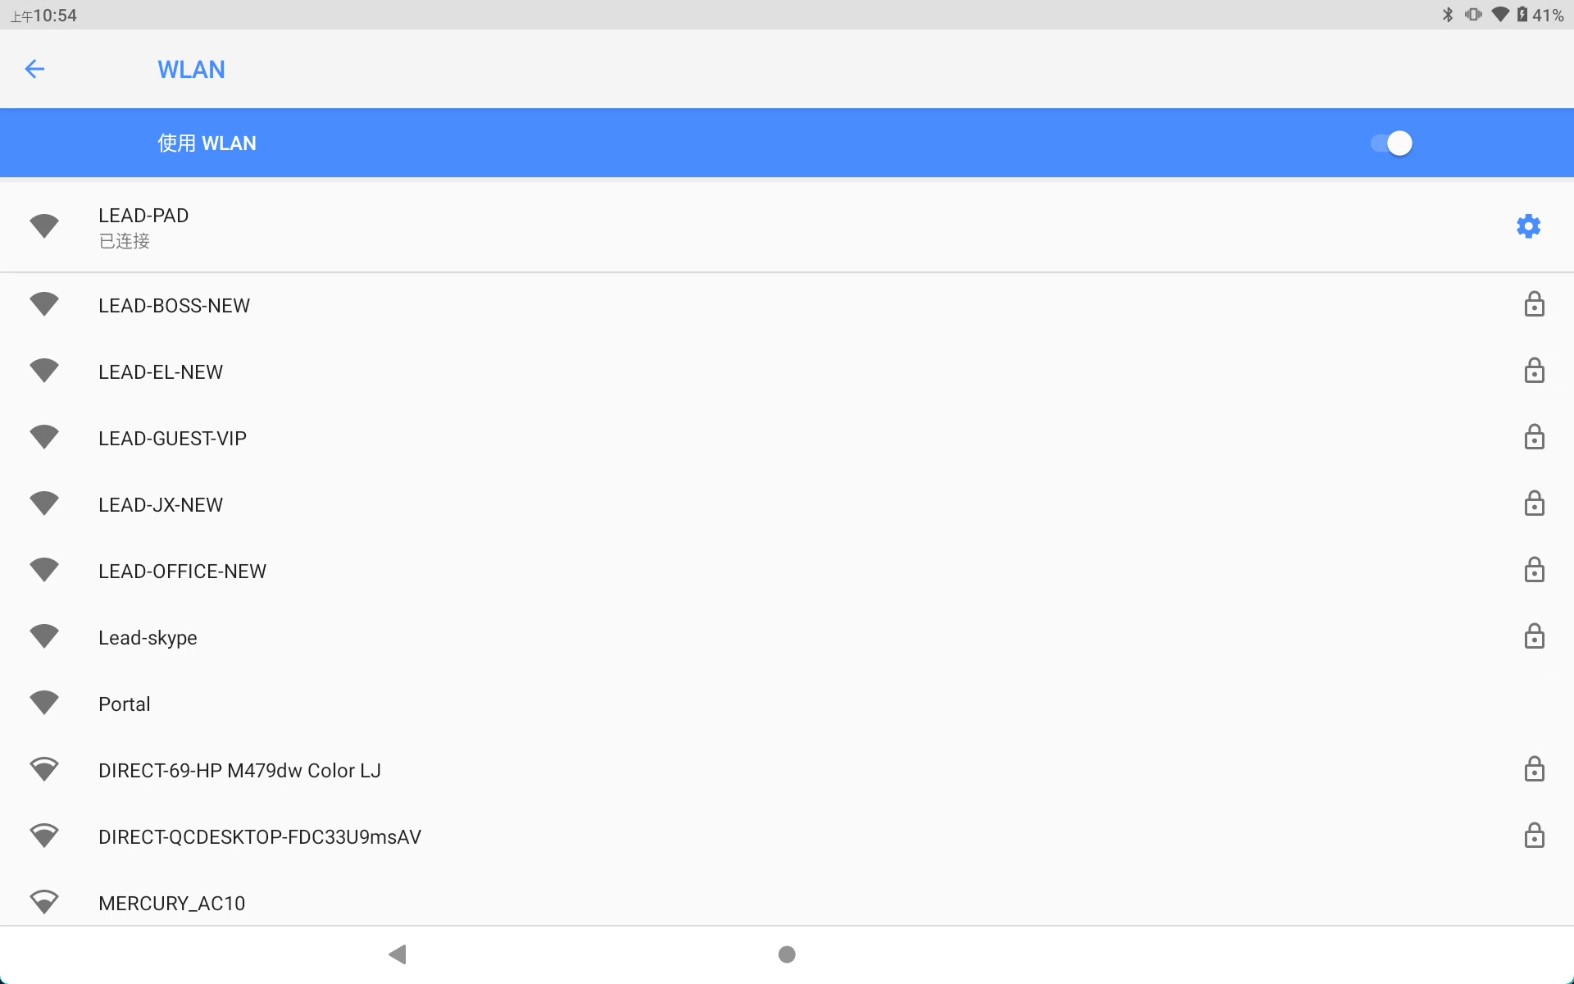
Task: Tap Wi-Fi signal icon for LEAD-OFFICE-NEW
Action: 44,570
